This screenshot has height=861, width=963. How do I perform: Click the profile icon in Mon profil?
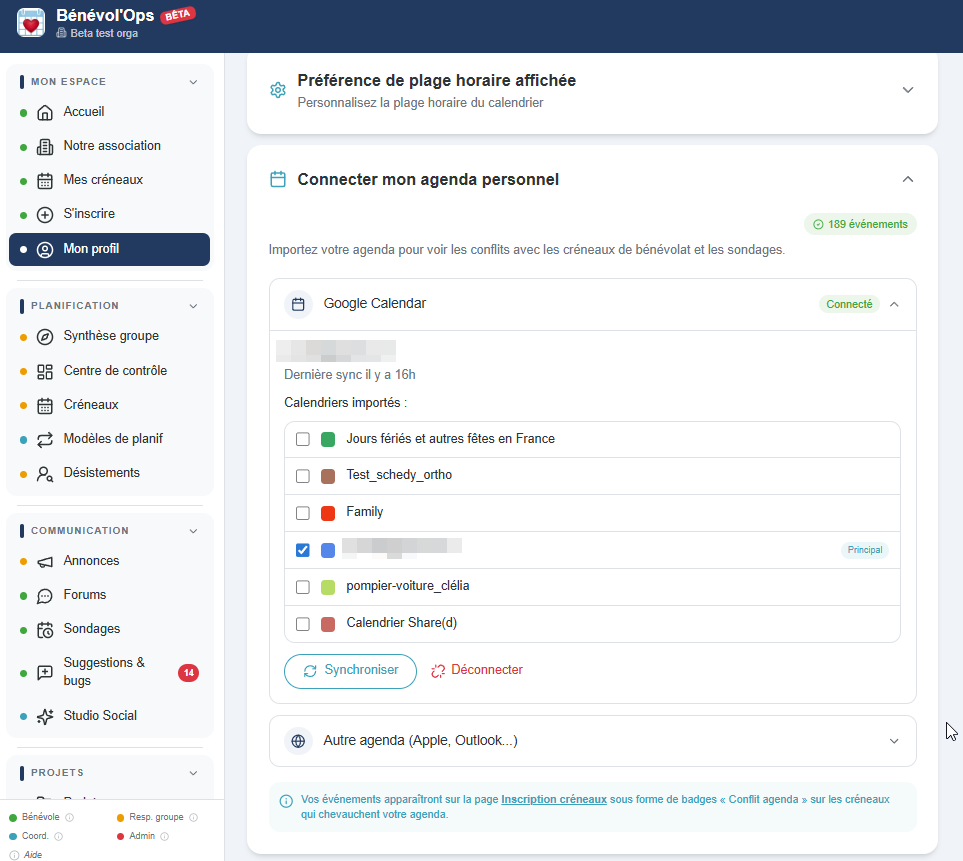pos(45,250)
